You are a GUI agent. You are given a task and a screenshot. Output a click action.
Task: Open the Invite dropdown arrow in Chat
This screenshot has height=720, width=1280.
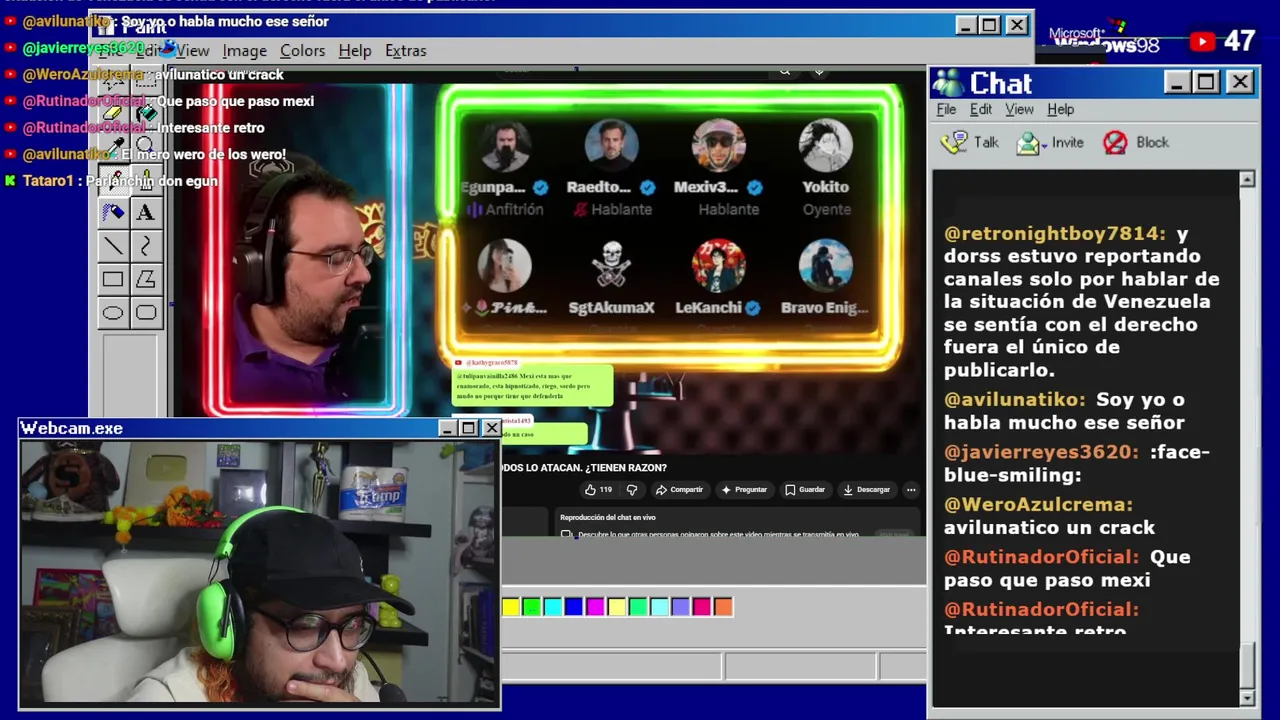(x=1044, y=145)
